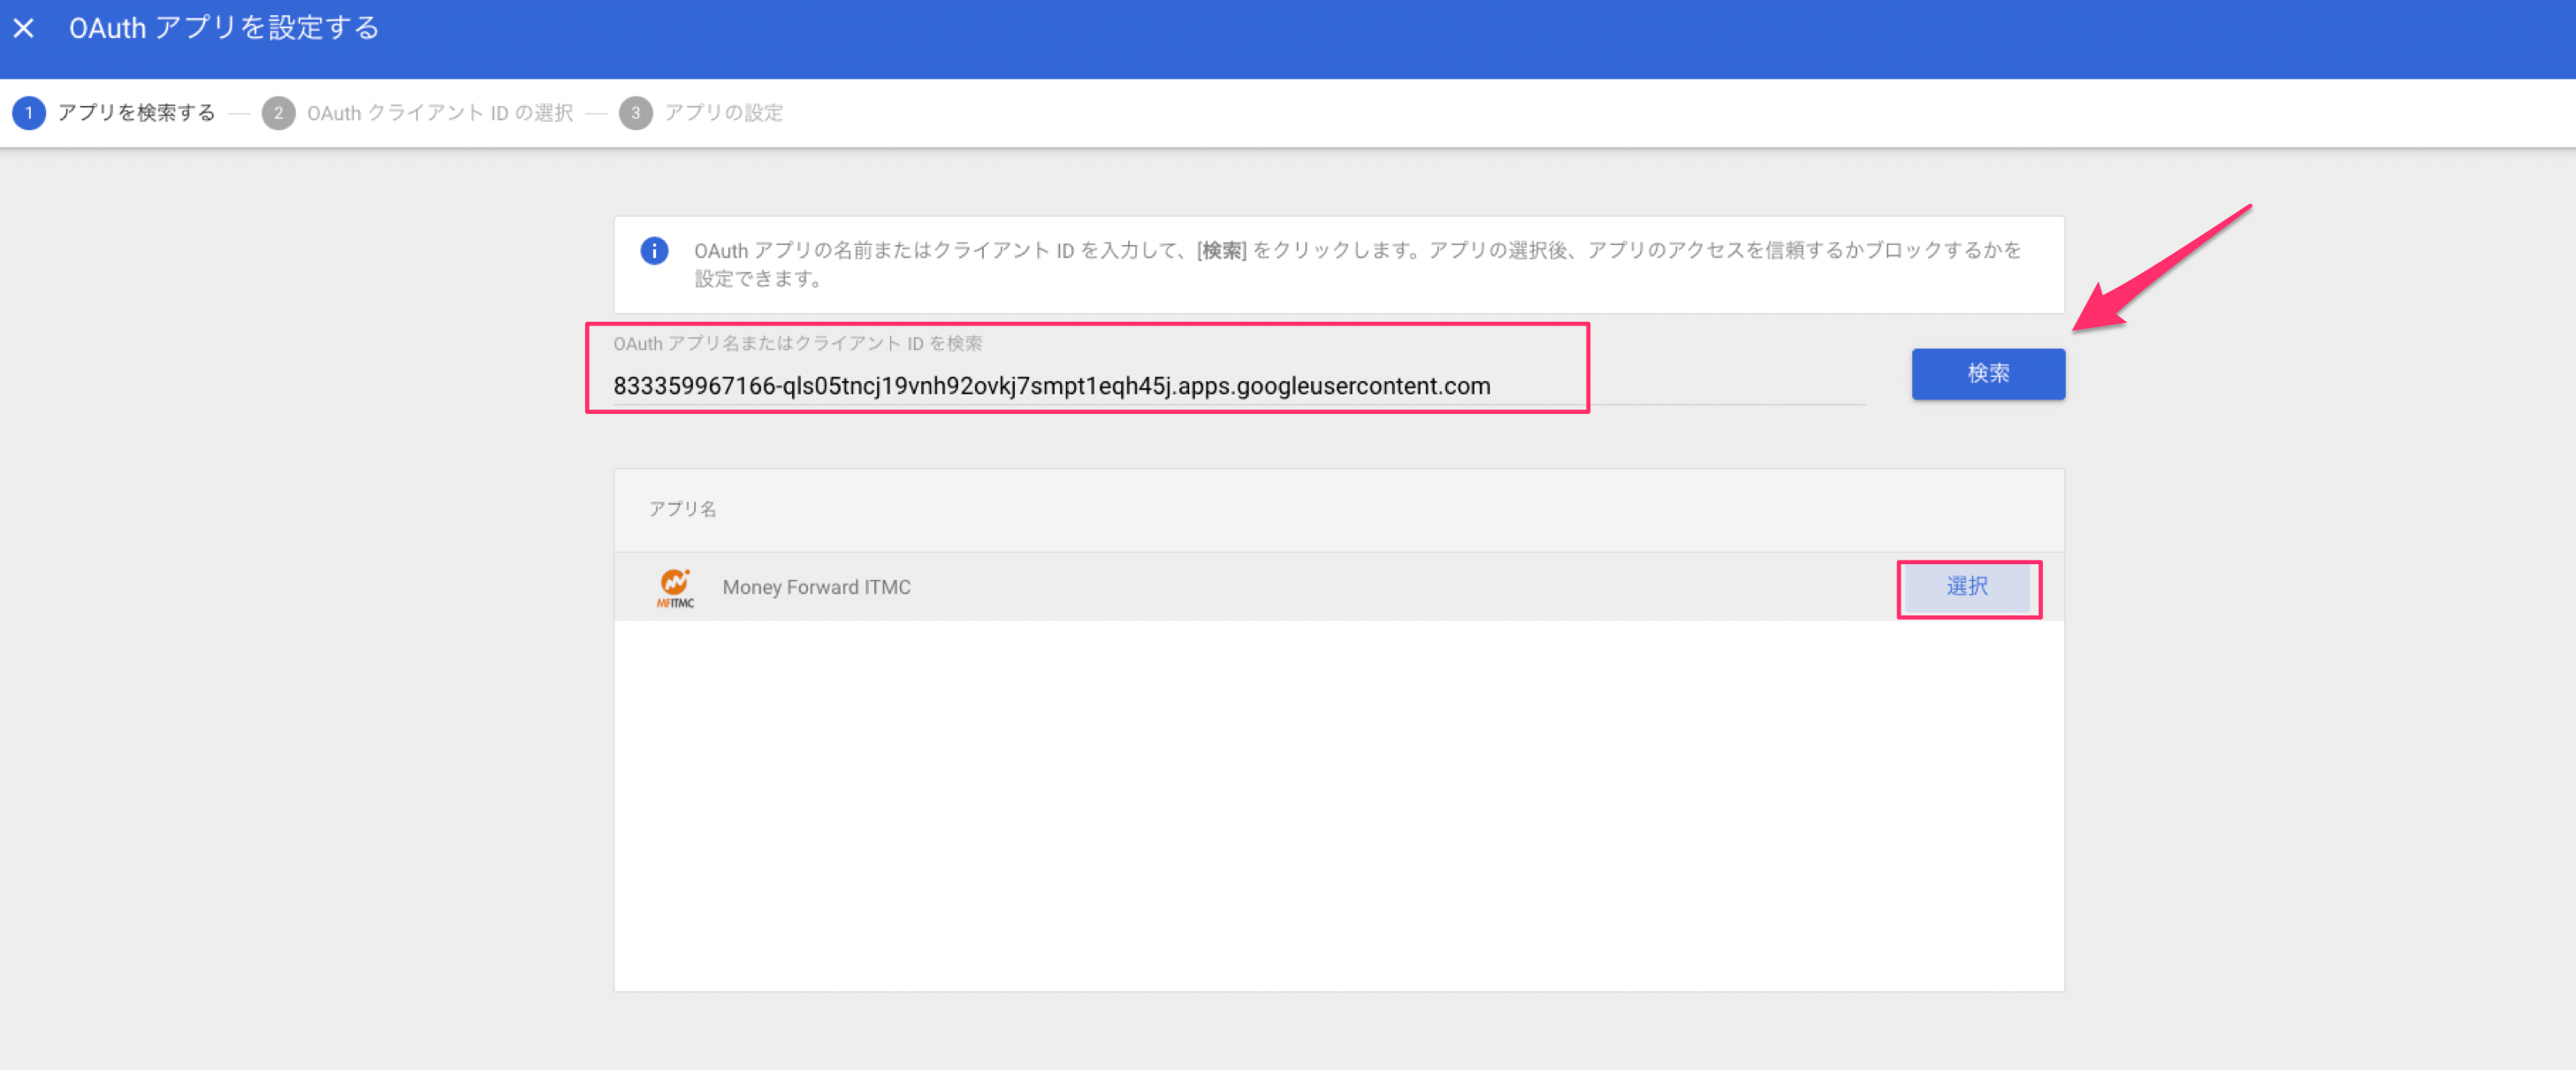Click the Money Forward ITMC app name
The height and width of the screenshot is (1070, 2576).
point(816,587)
